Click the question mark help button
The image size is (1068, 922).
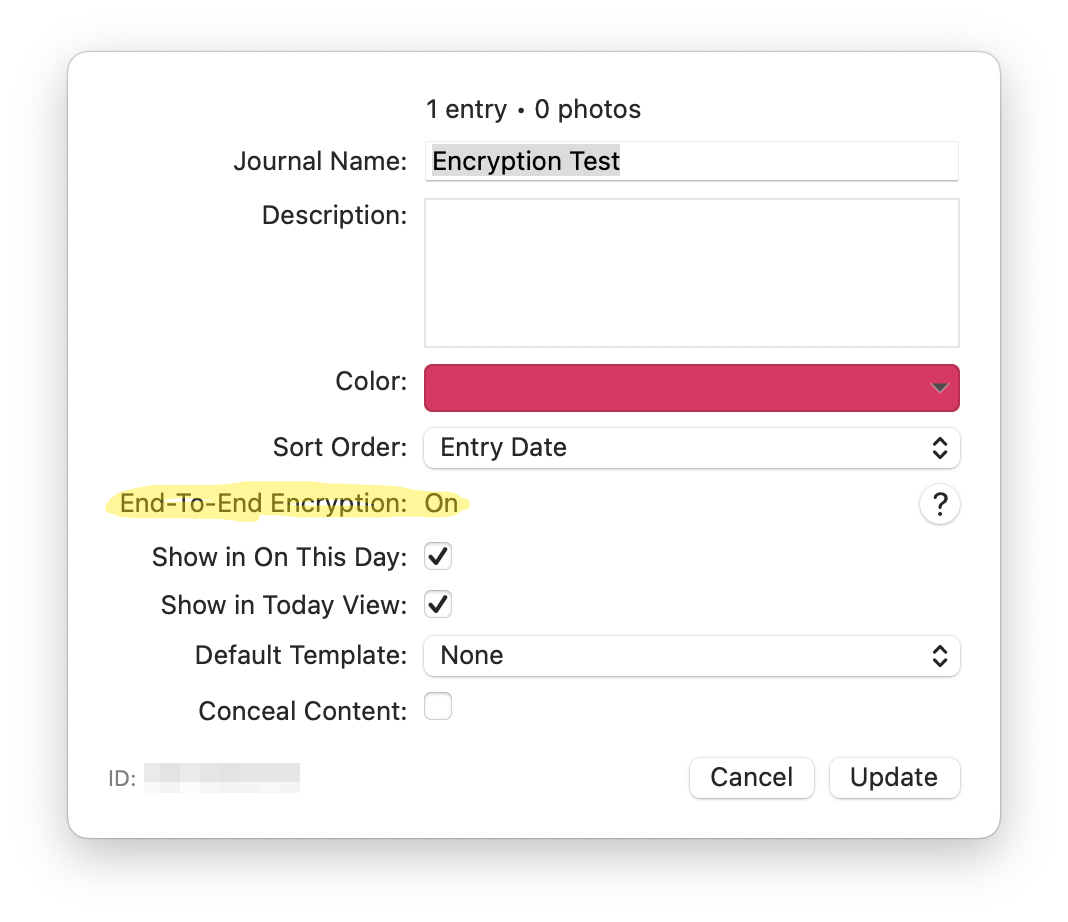(x=939, y=505)
